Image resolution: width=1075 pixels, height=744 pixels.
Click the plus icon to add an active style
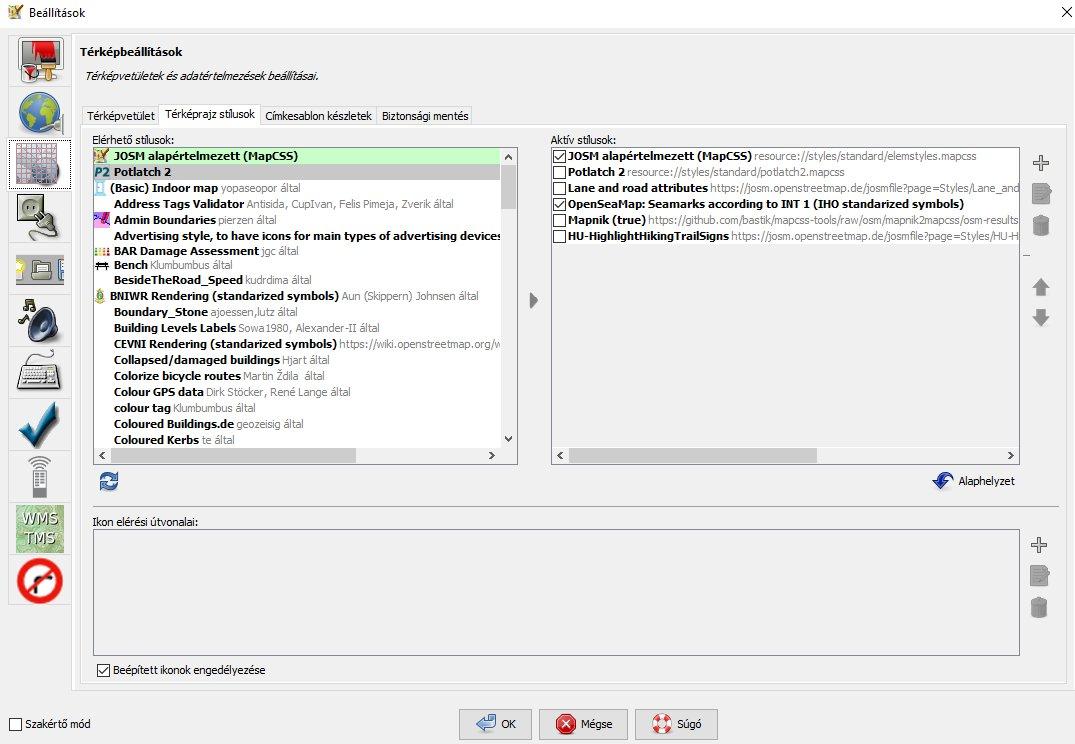point(1041,163)
